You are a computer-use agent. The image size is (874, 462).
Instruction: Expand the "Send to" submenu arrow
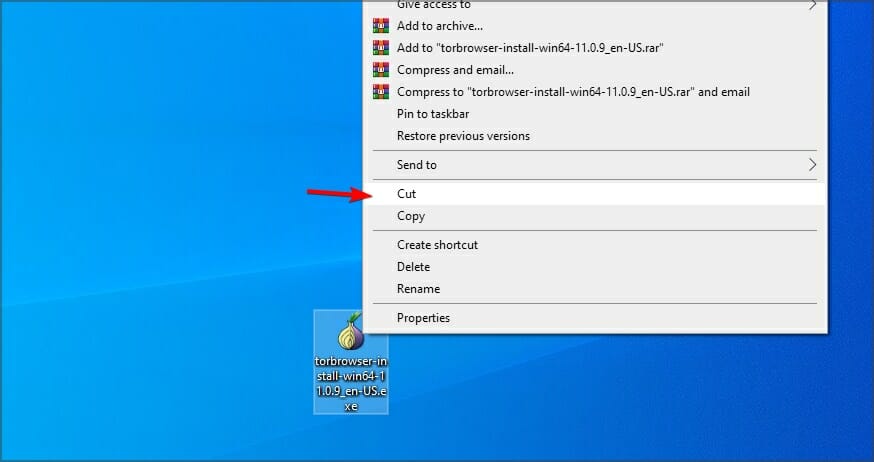coord(812,165)
